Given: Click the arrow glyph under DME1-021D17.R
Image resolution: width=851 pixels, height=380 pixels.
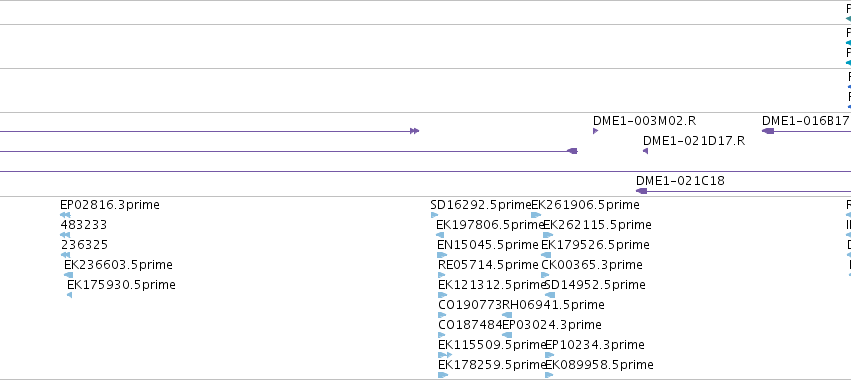Looking at the screenshot, I should tap(645, 151).
